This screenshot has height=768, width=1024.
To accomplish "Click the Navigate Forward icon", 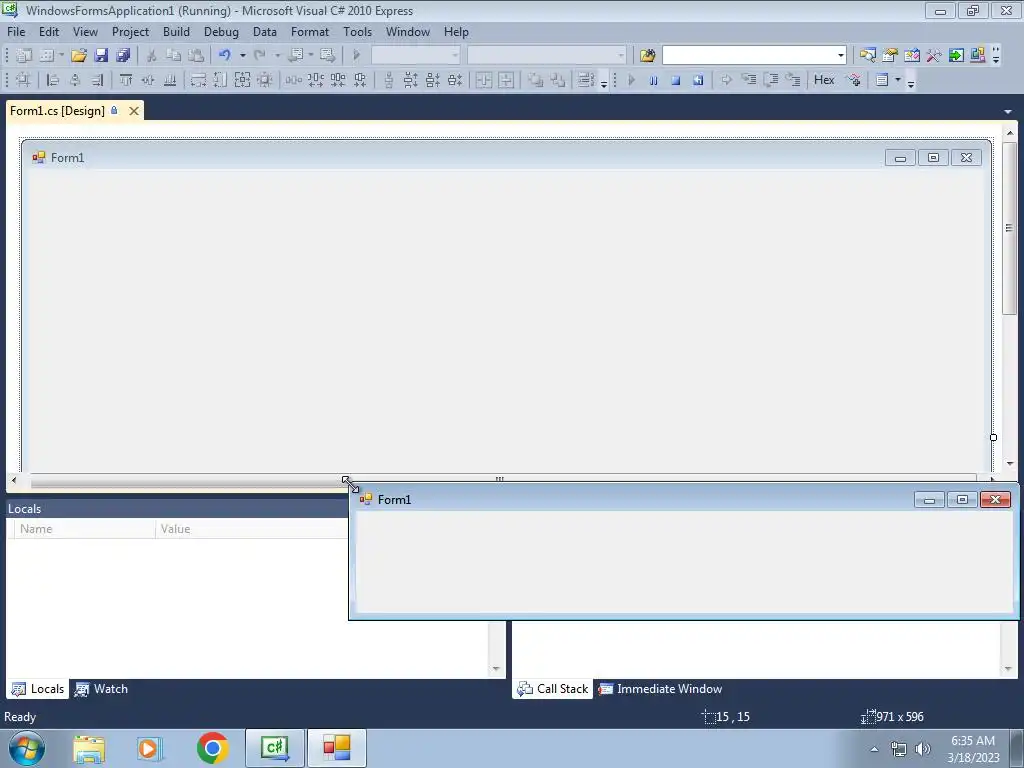I will point(328,56).
